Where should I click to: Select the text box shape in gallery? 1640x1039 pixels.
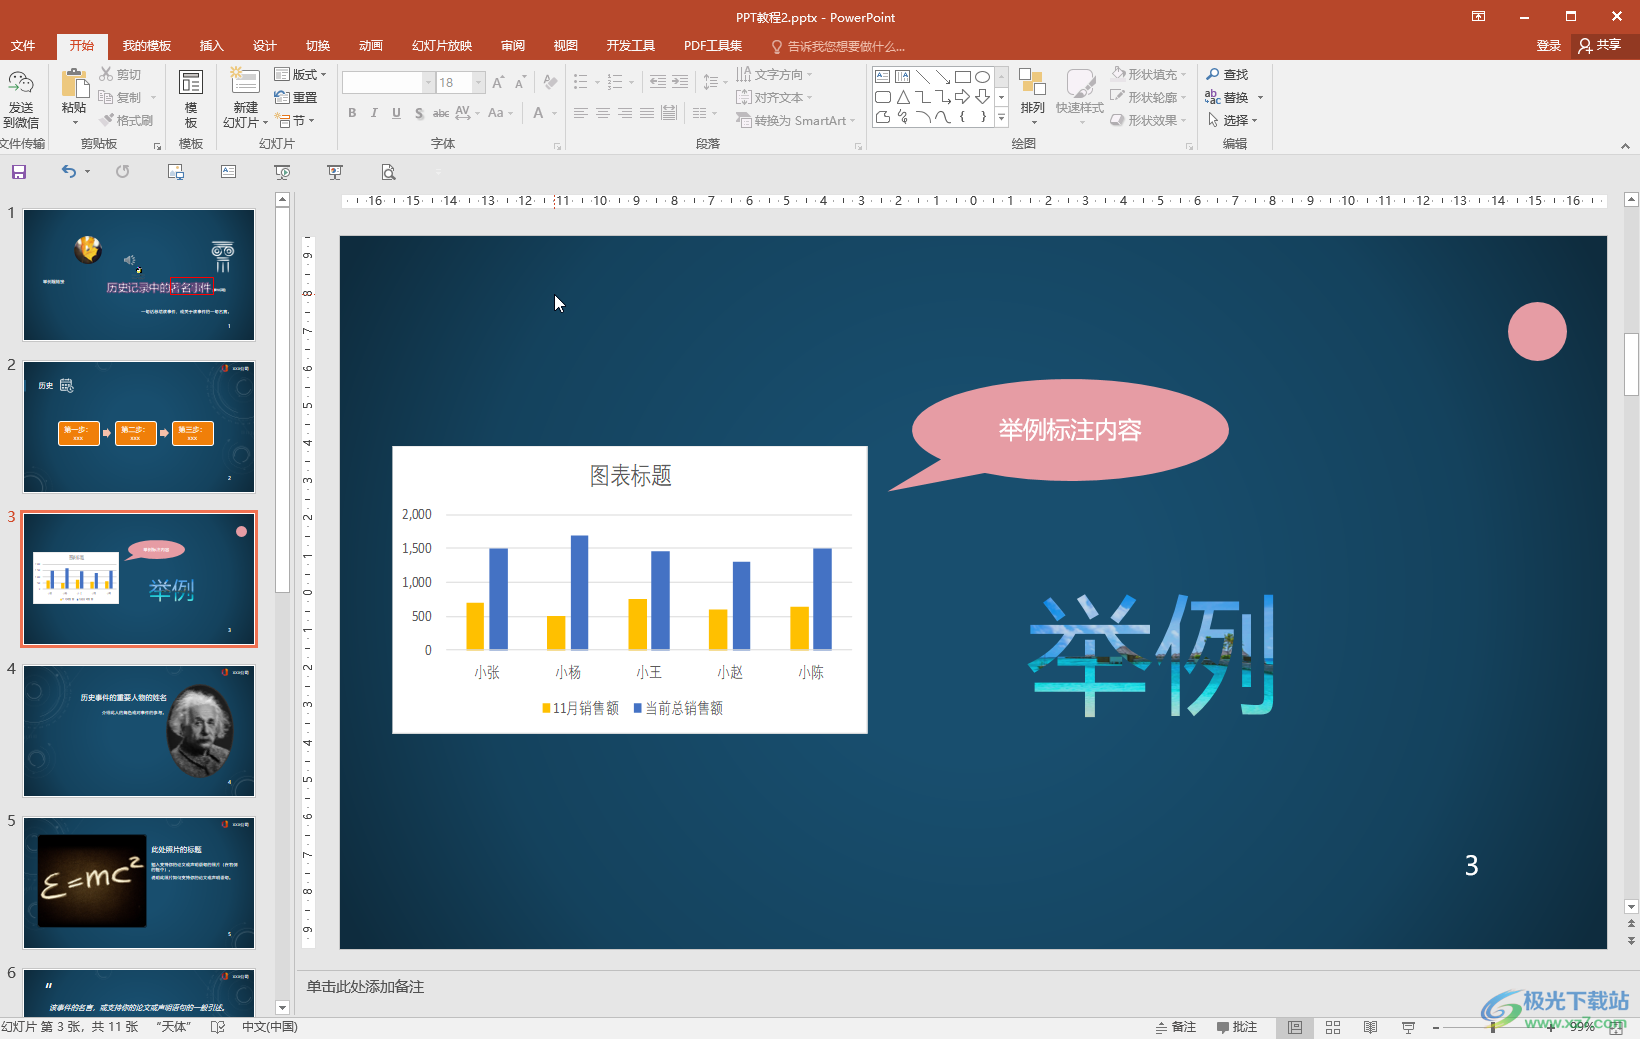pos(883,77)
